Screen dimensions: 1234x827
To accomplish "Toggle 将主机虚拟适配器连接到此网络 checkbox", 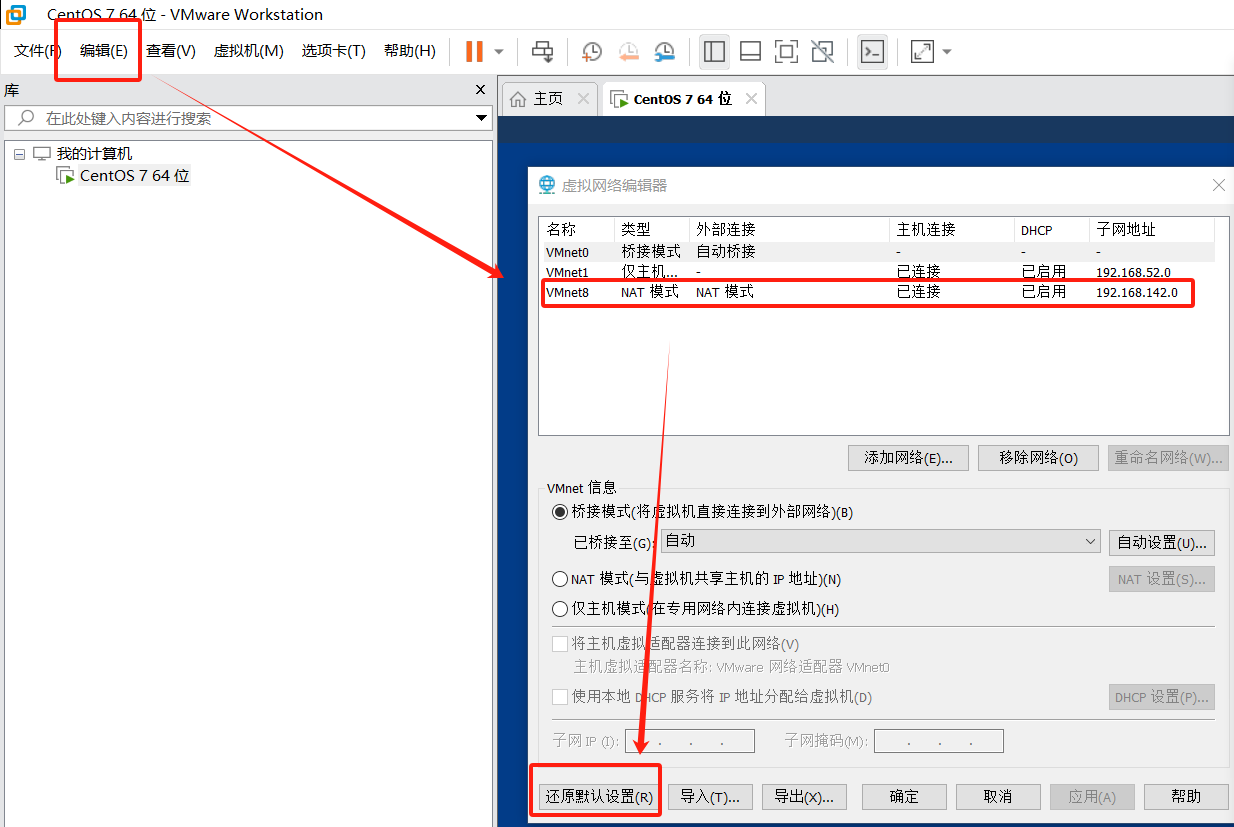I will coord(560,644).
